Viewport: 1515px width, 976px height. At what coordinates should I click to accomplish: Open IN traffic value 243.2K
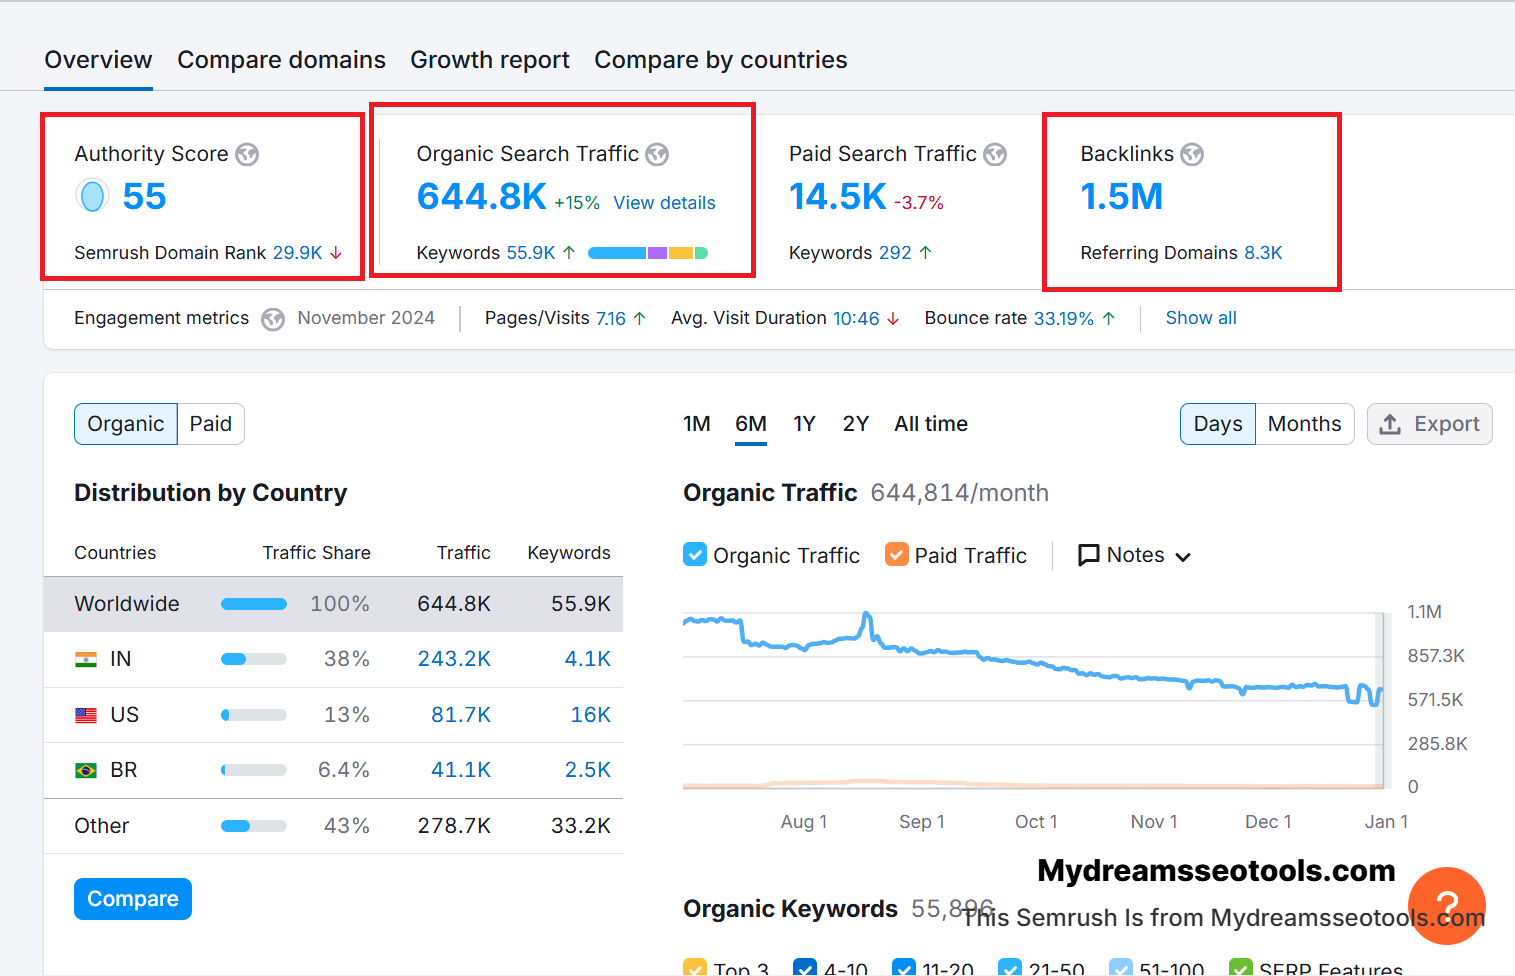pos(454,659)
